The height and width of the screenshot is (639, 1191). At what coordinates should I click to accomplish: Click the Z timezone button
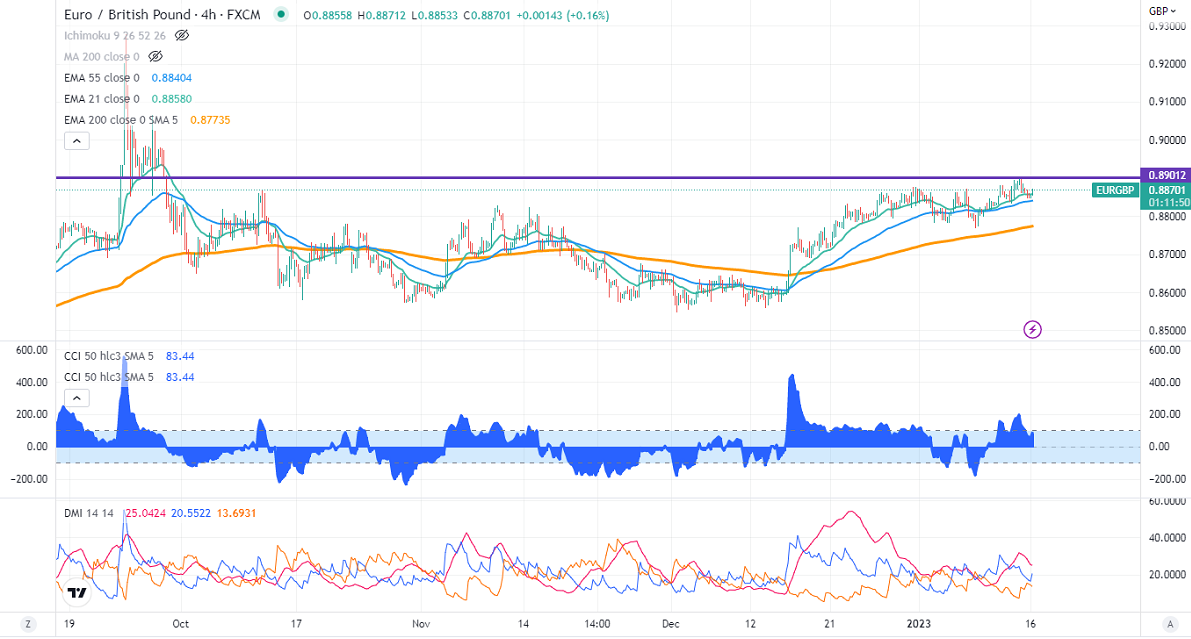[x=28, y=624]
